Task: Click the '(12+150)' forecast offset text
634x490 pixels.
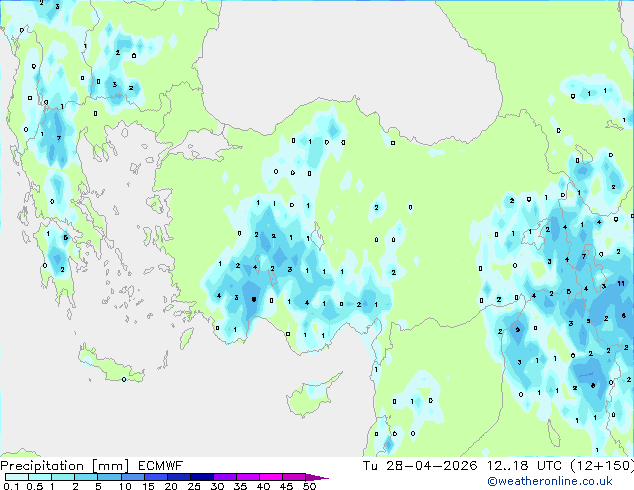Action: coord(602,466)
